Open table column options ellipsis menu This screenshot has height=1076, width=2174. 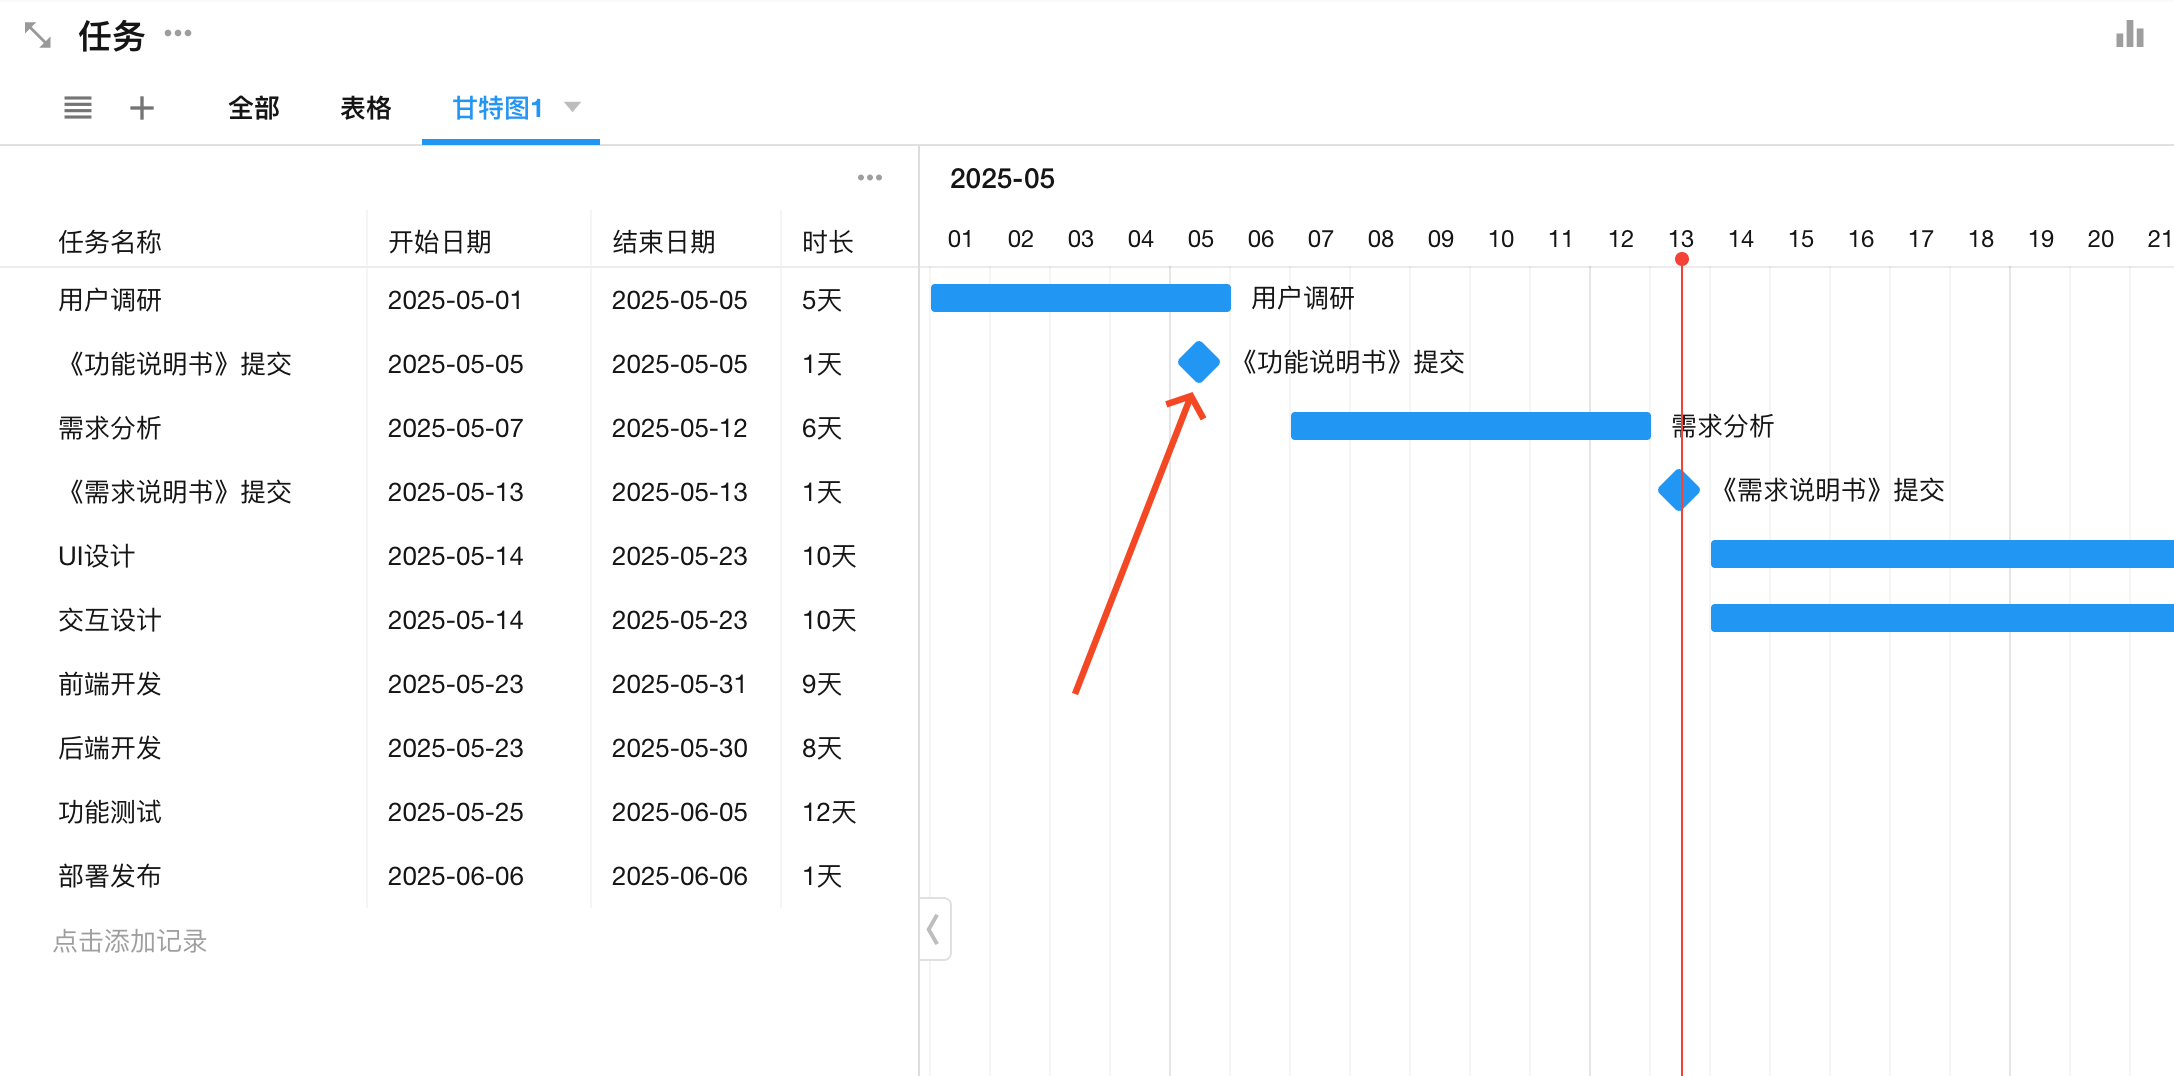coord(869,178)
